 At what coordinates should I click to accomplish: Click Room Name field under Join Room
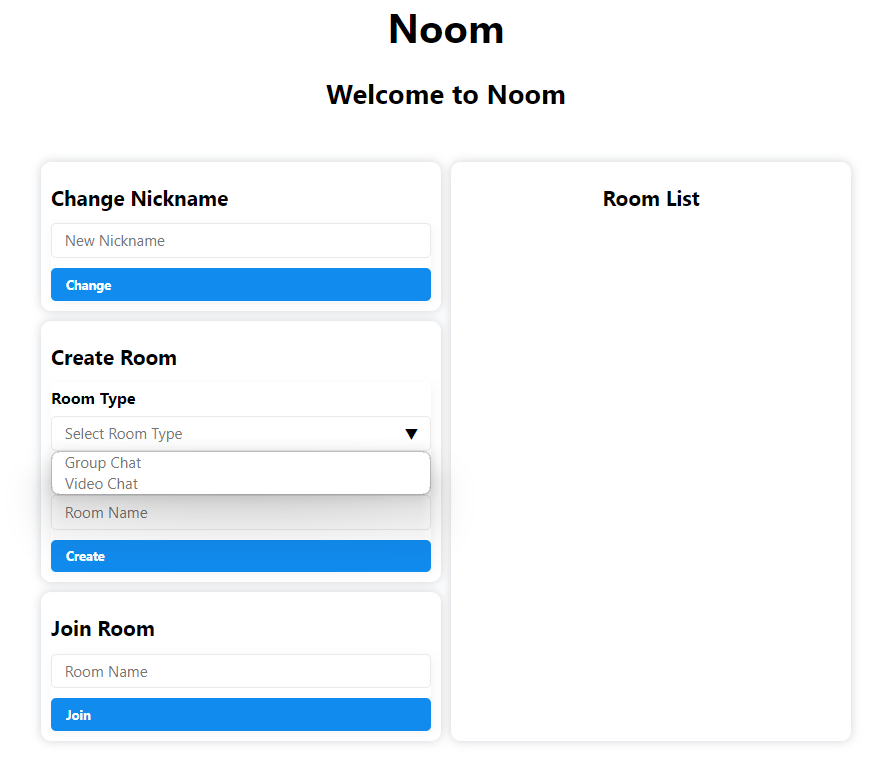click(x=240, y=672)
